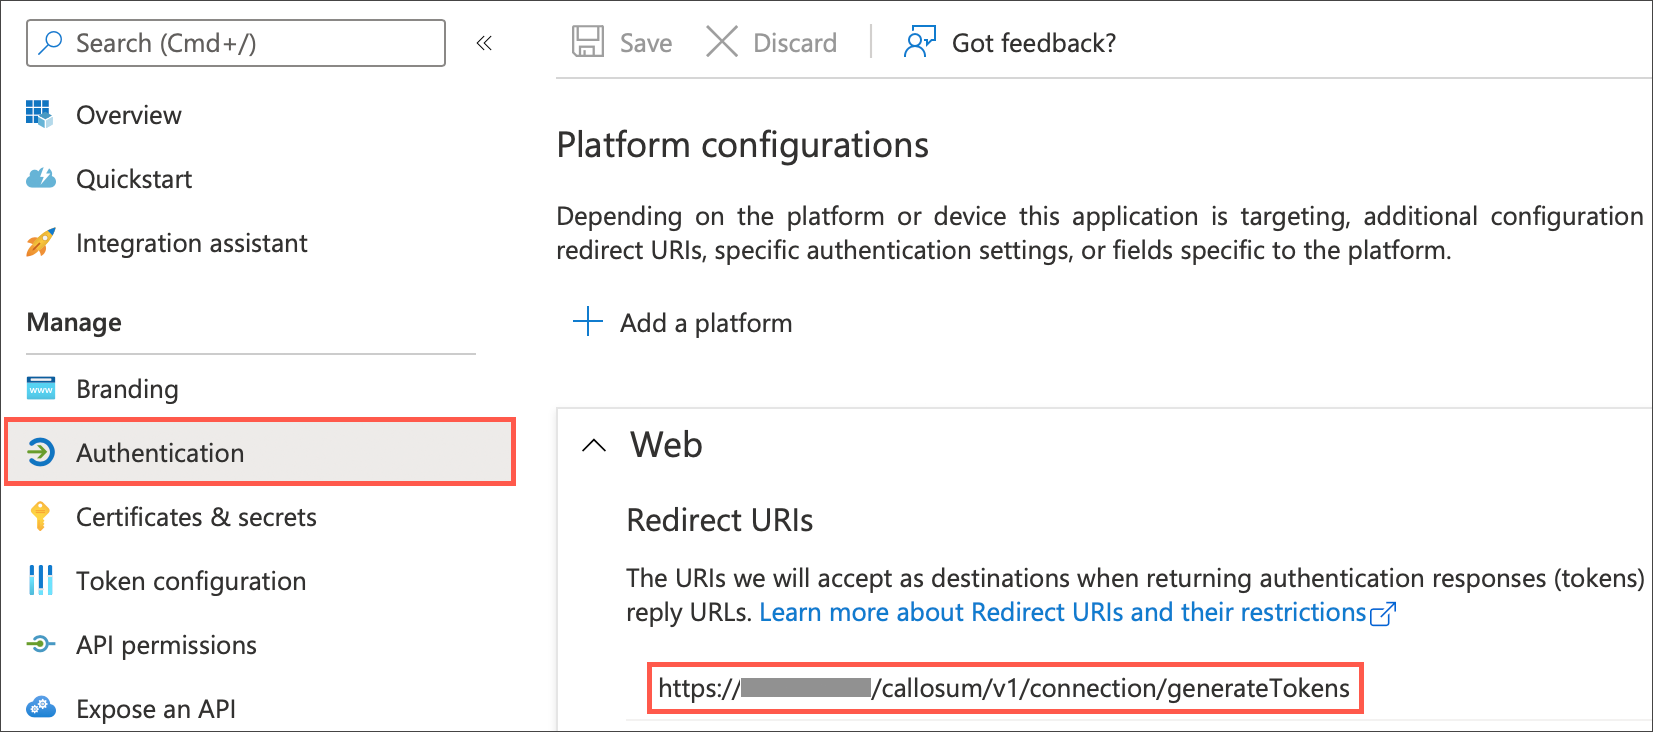This screenshot has width=1653, height=732.
Task: Select the Overview icon in sidebar
Action: click(x=39, y=114)
